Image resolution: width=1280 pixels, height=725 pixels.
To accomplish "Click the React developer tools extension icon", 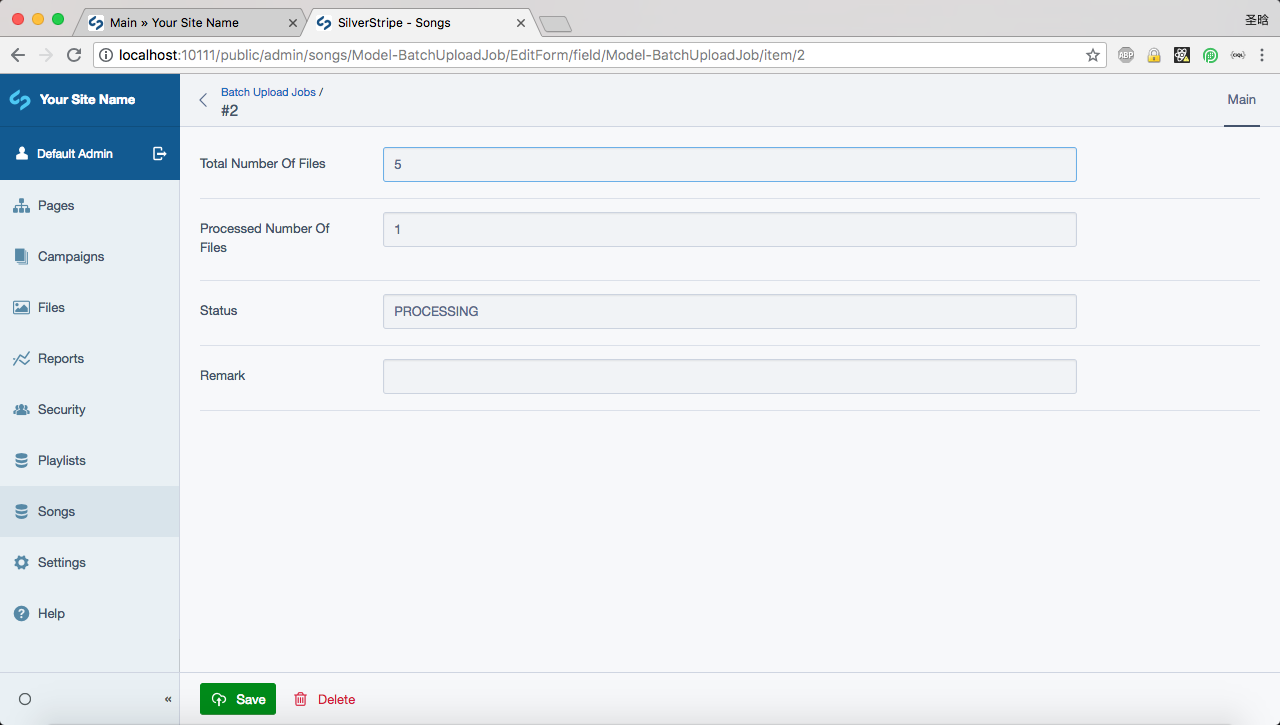I will pyautogui.click(x=1182, y=55).
